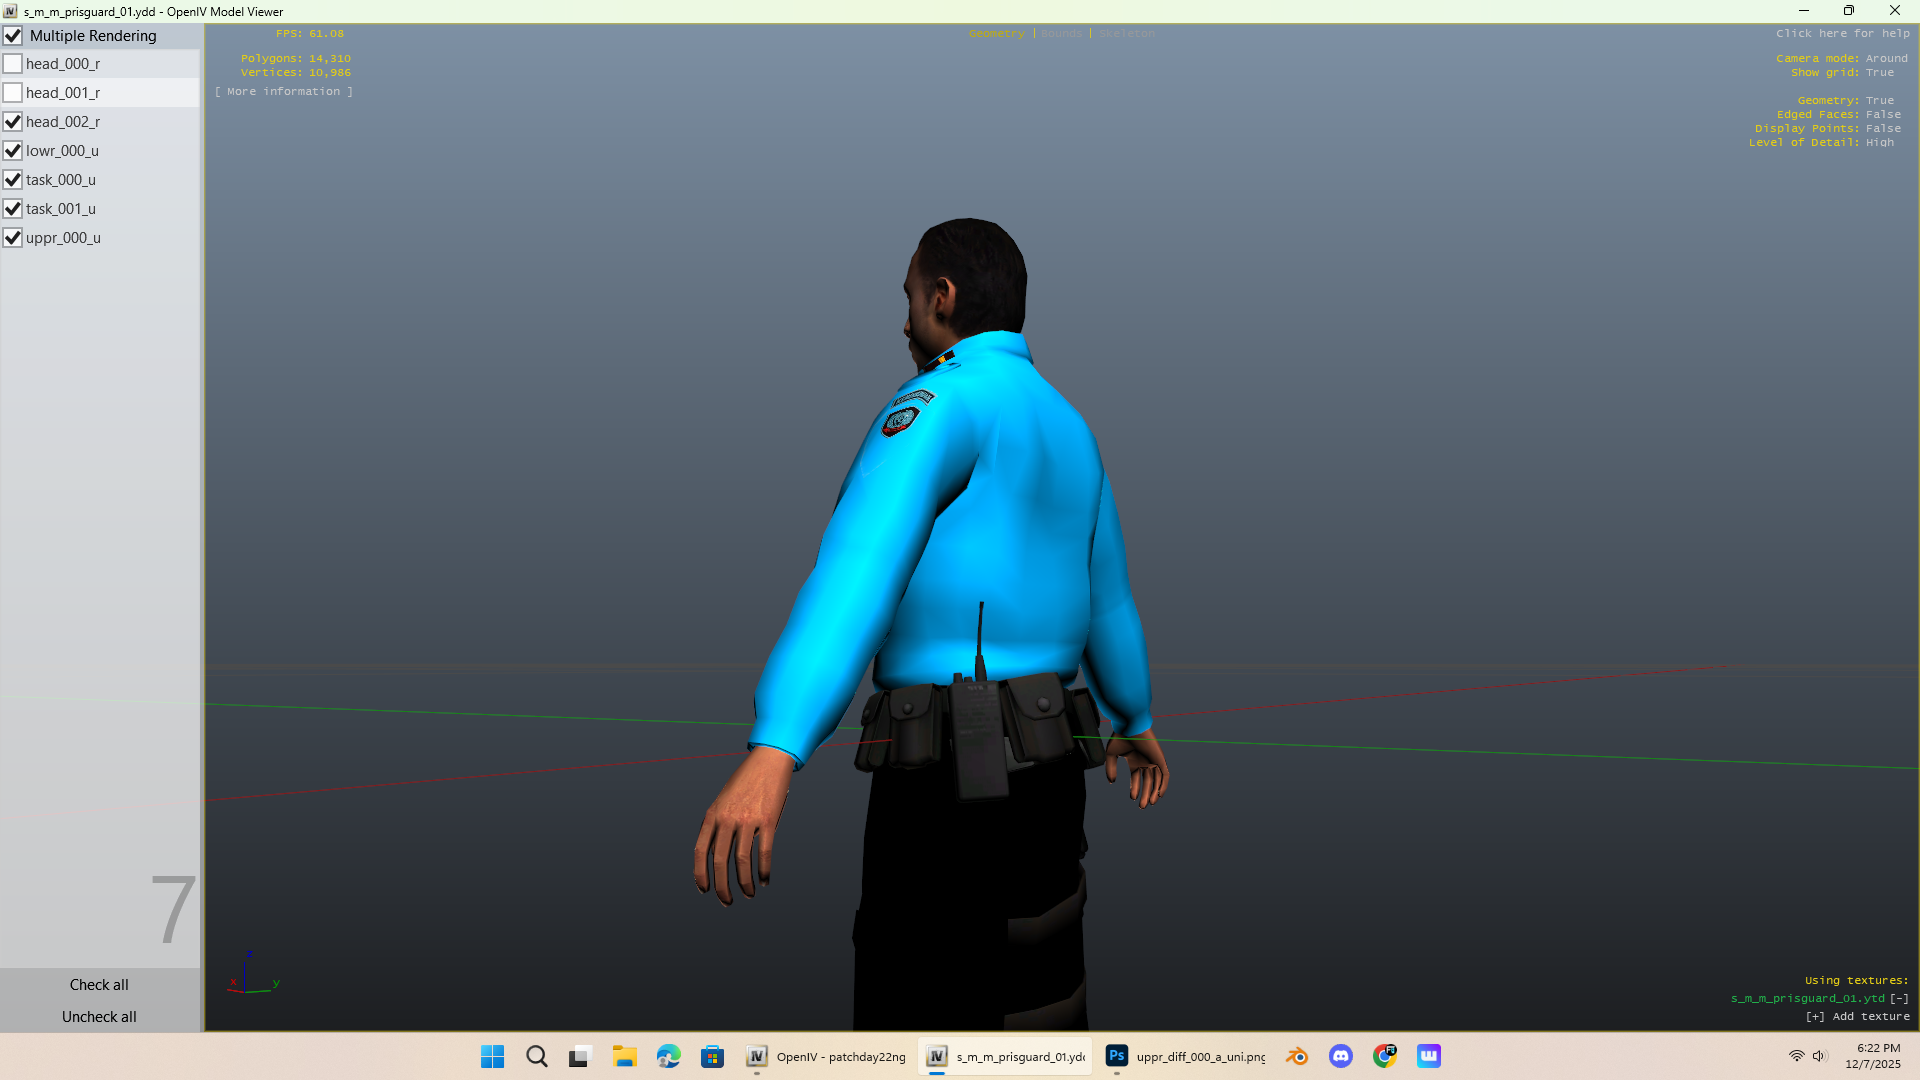Open the Blender taskbar icon
Viewport: 1920px width, 1080px height.
click(1297, 1056)
